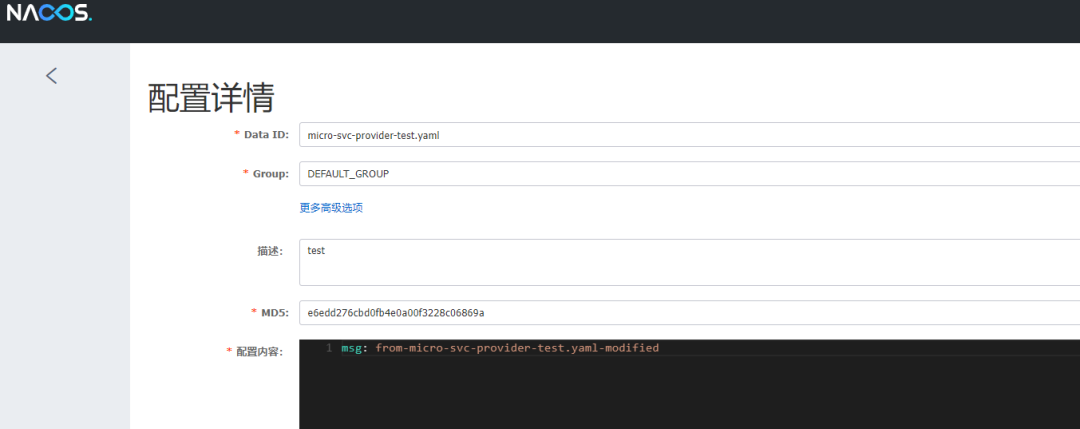Viewport: 1080px width, 429px height.
Task: Click the 描述 textarea containing test
Action: tap(688, 262)
